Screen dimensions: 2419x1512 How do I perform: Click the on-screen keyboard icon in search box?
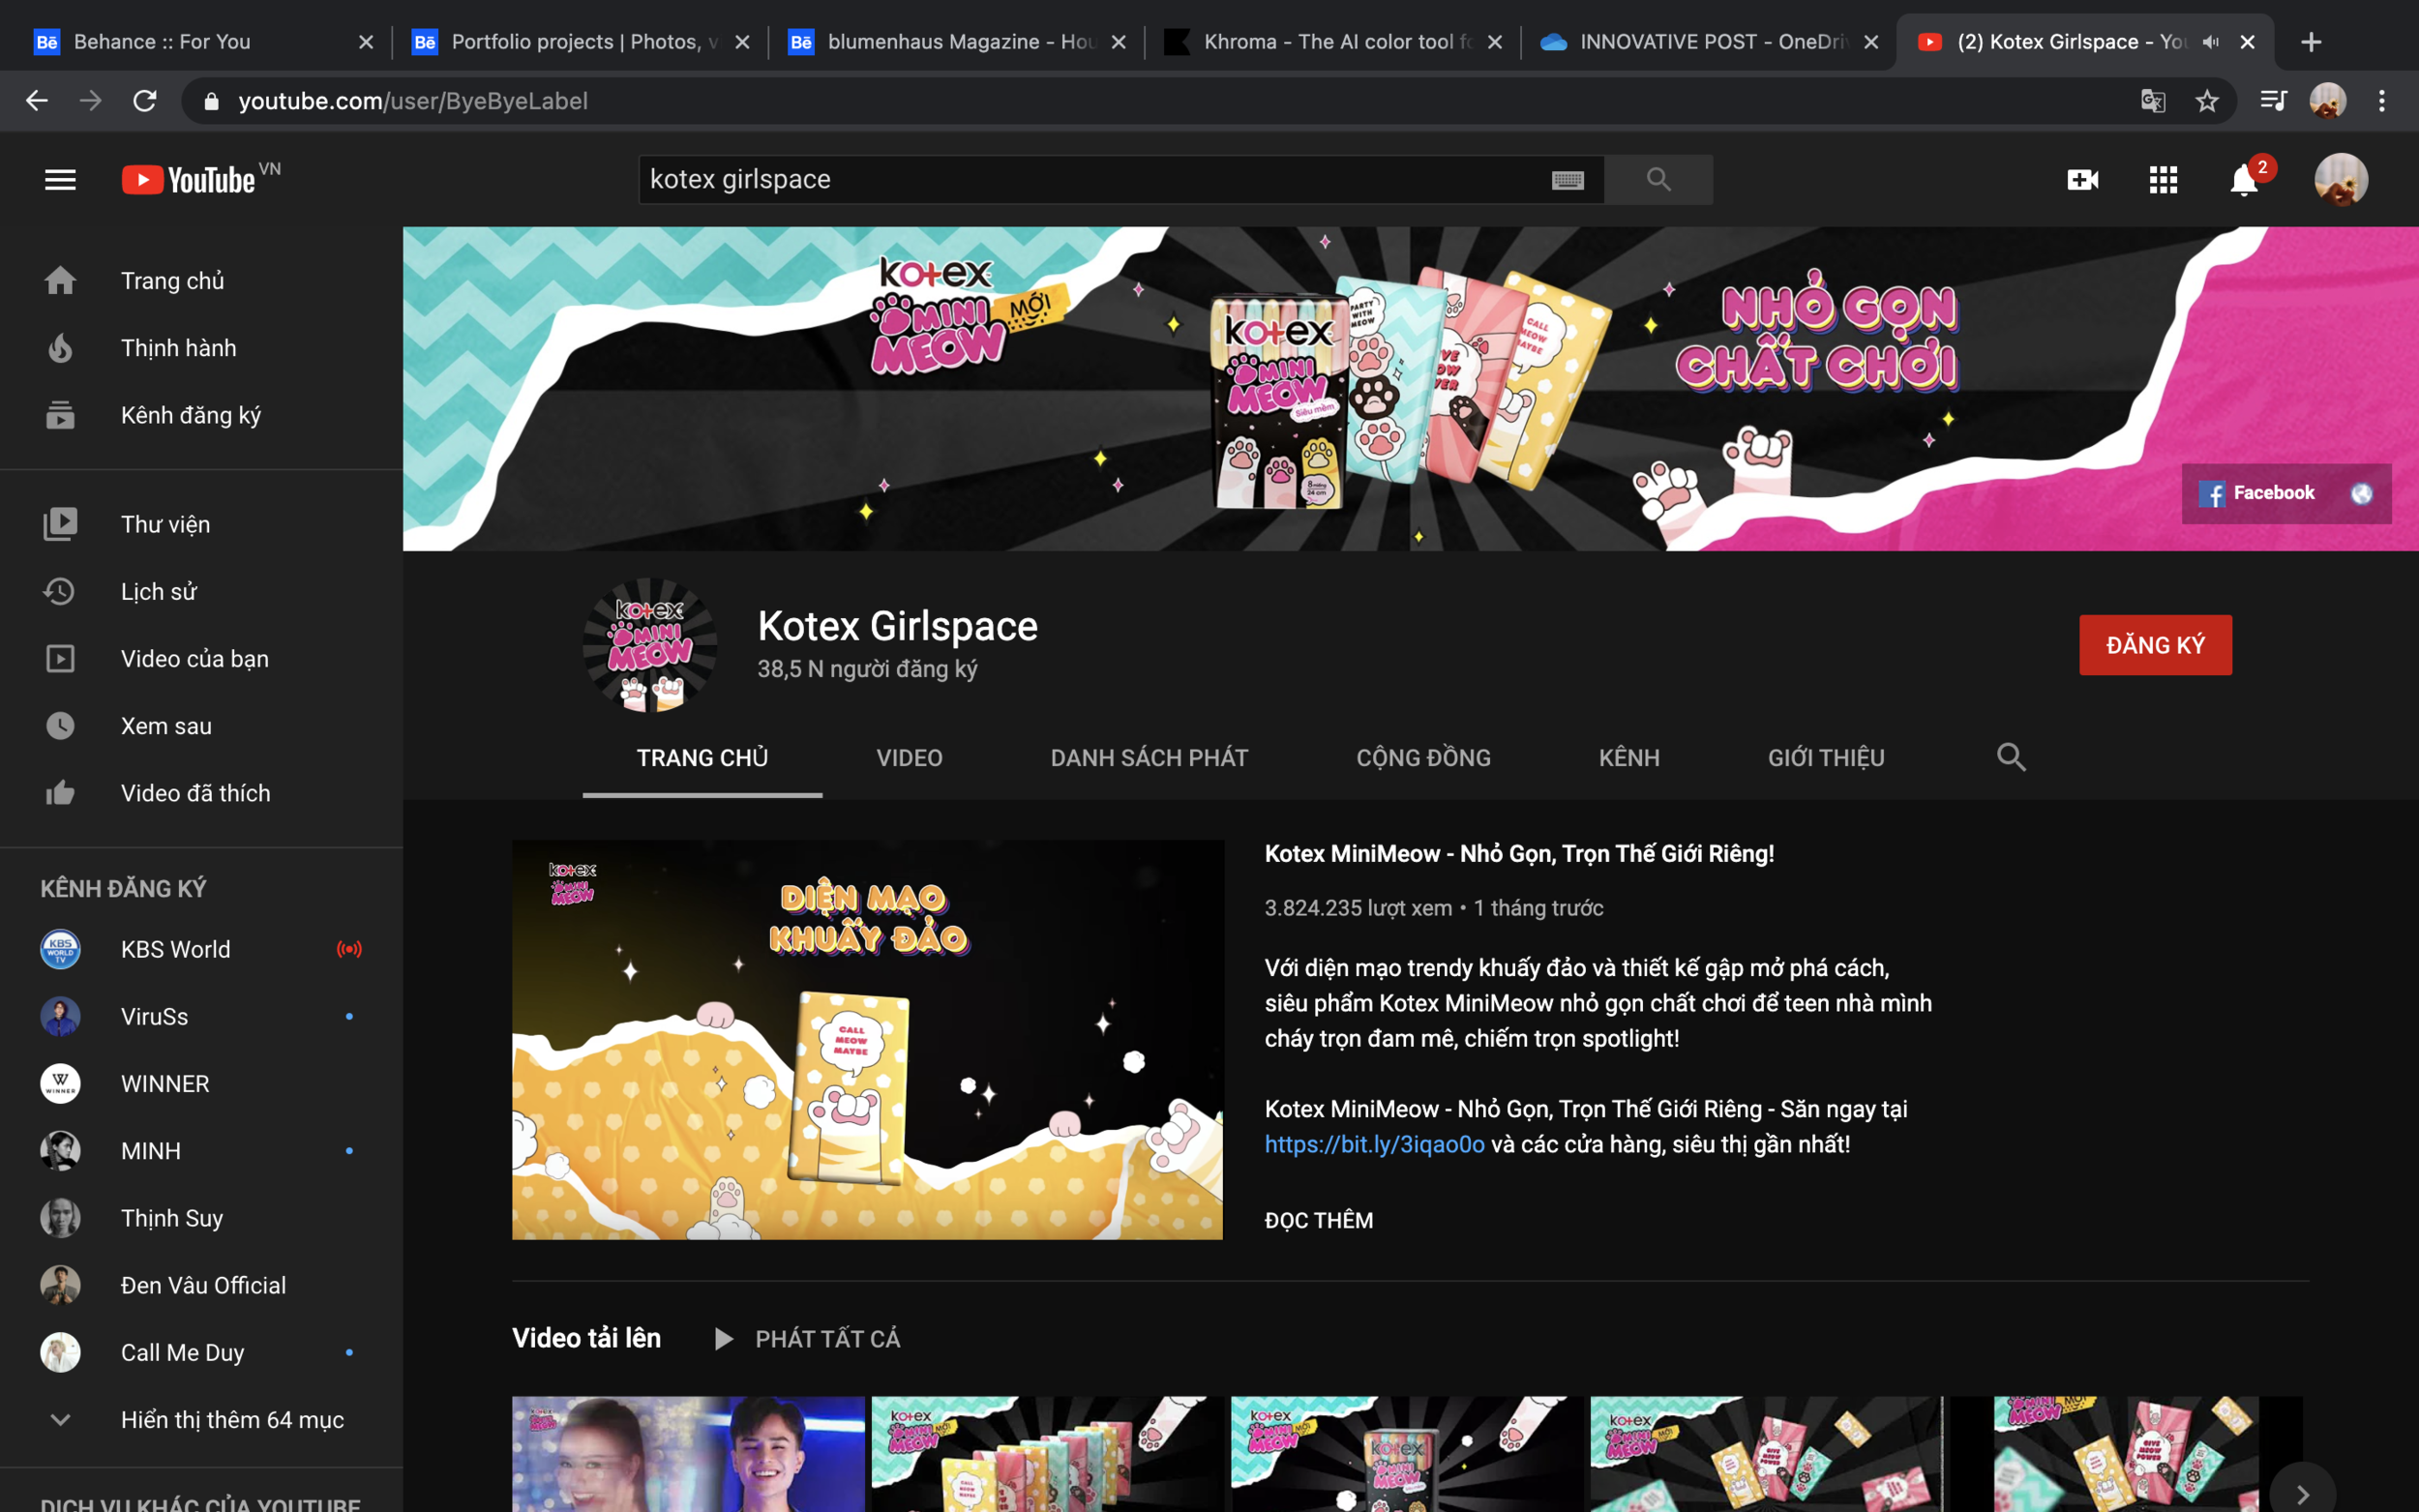[x=1567, y=180]
